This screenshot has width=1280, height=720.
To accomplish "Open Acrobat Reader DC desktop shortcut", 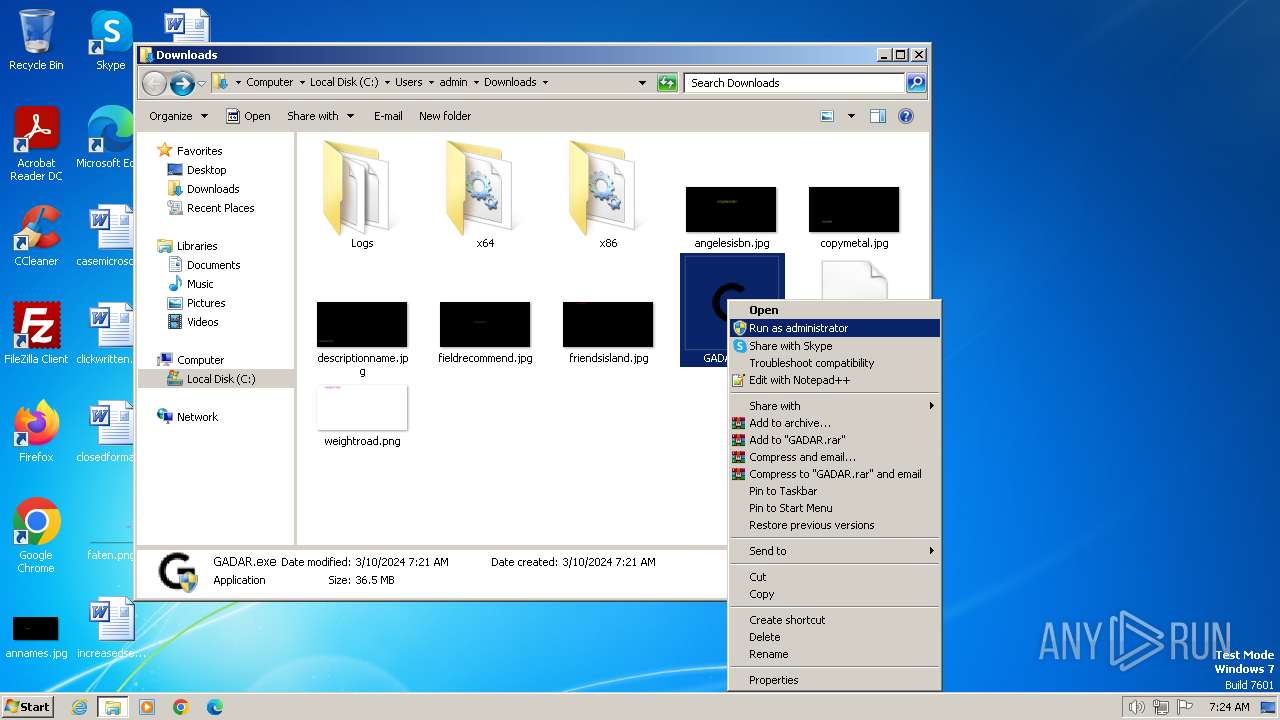I will point(36,144).
